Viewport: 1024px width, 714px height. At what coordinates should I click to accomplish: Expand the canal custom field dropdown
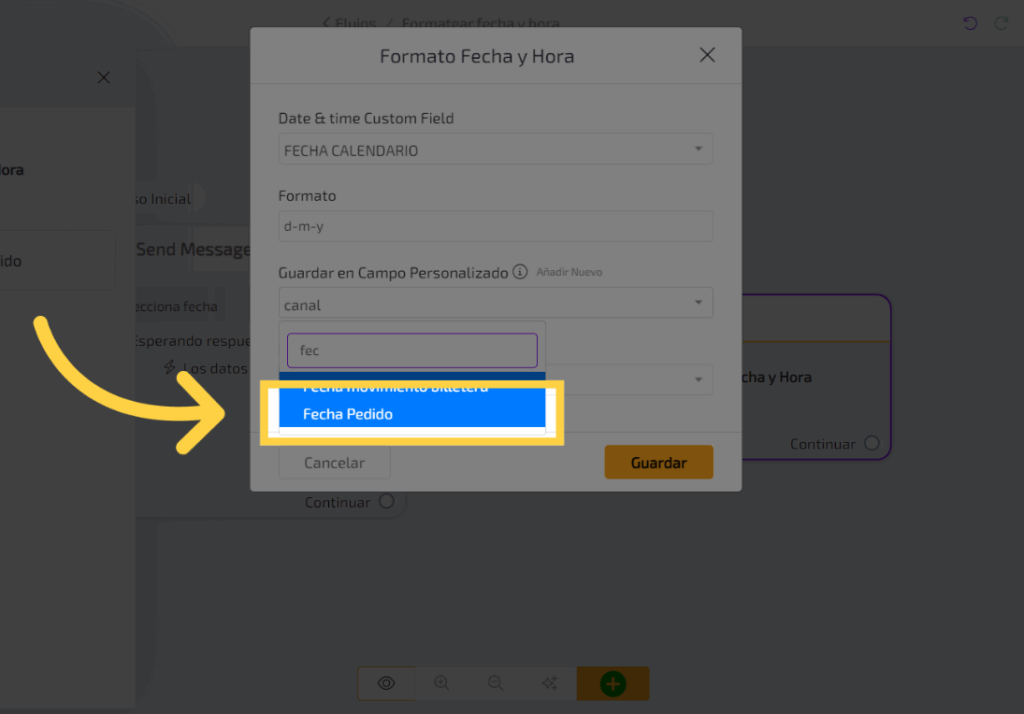coord(495,304)
